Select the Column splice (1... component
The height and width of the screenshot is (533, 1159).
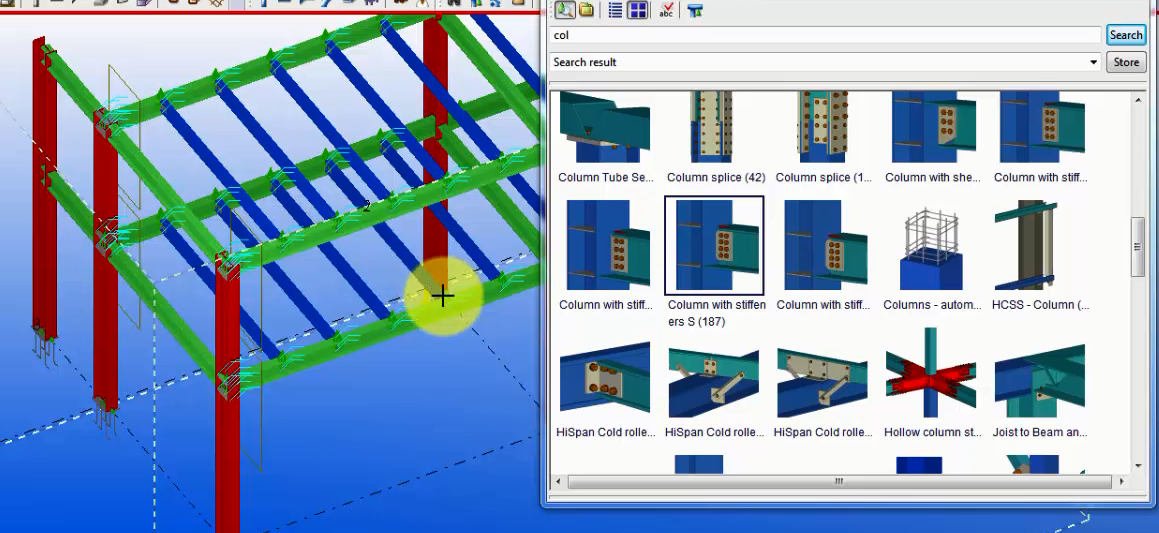point(823,138)
